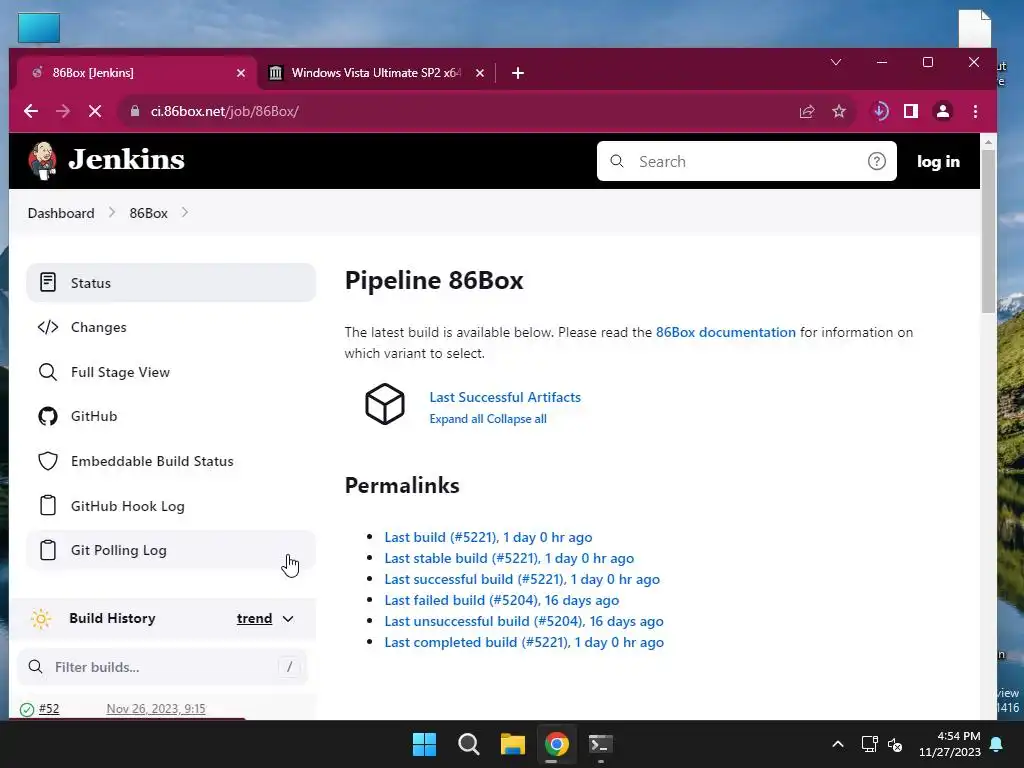Toggle the Chrome side panel icon
This screenshot has width=1024, height=768.
(910, 111)
